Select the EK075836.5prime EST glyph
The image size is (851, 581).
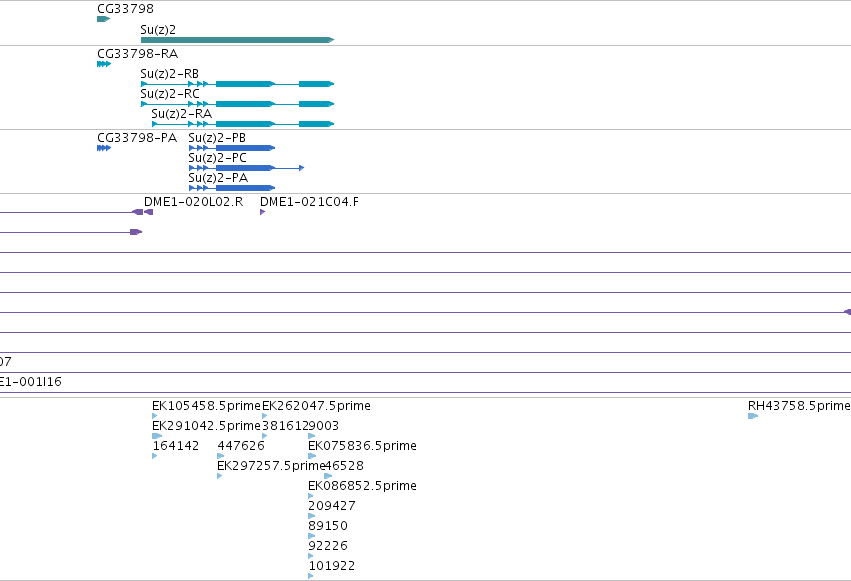click(x=312, y=456)
